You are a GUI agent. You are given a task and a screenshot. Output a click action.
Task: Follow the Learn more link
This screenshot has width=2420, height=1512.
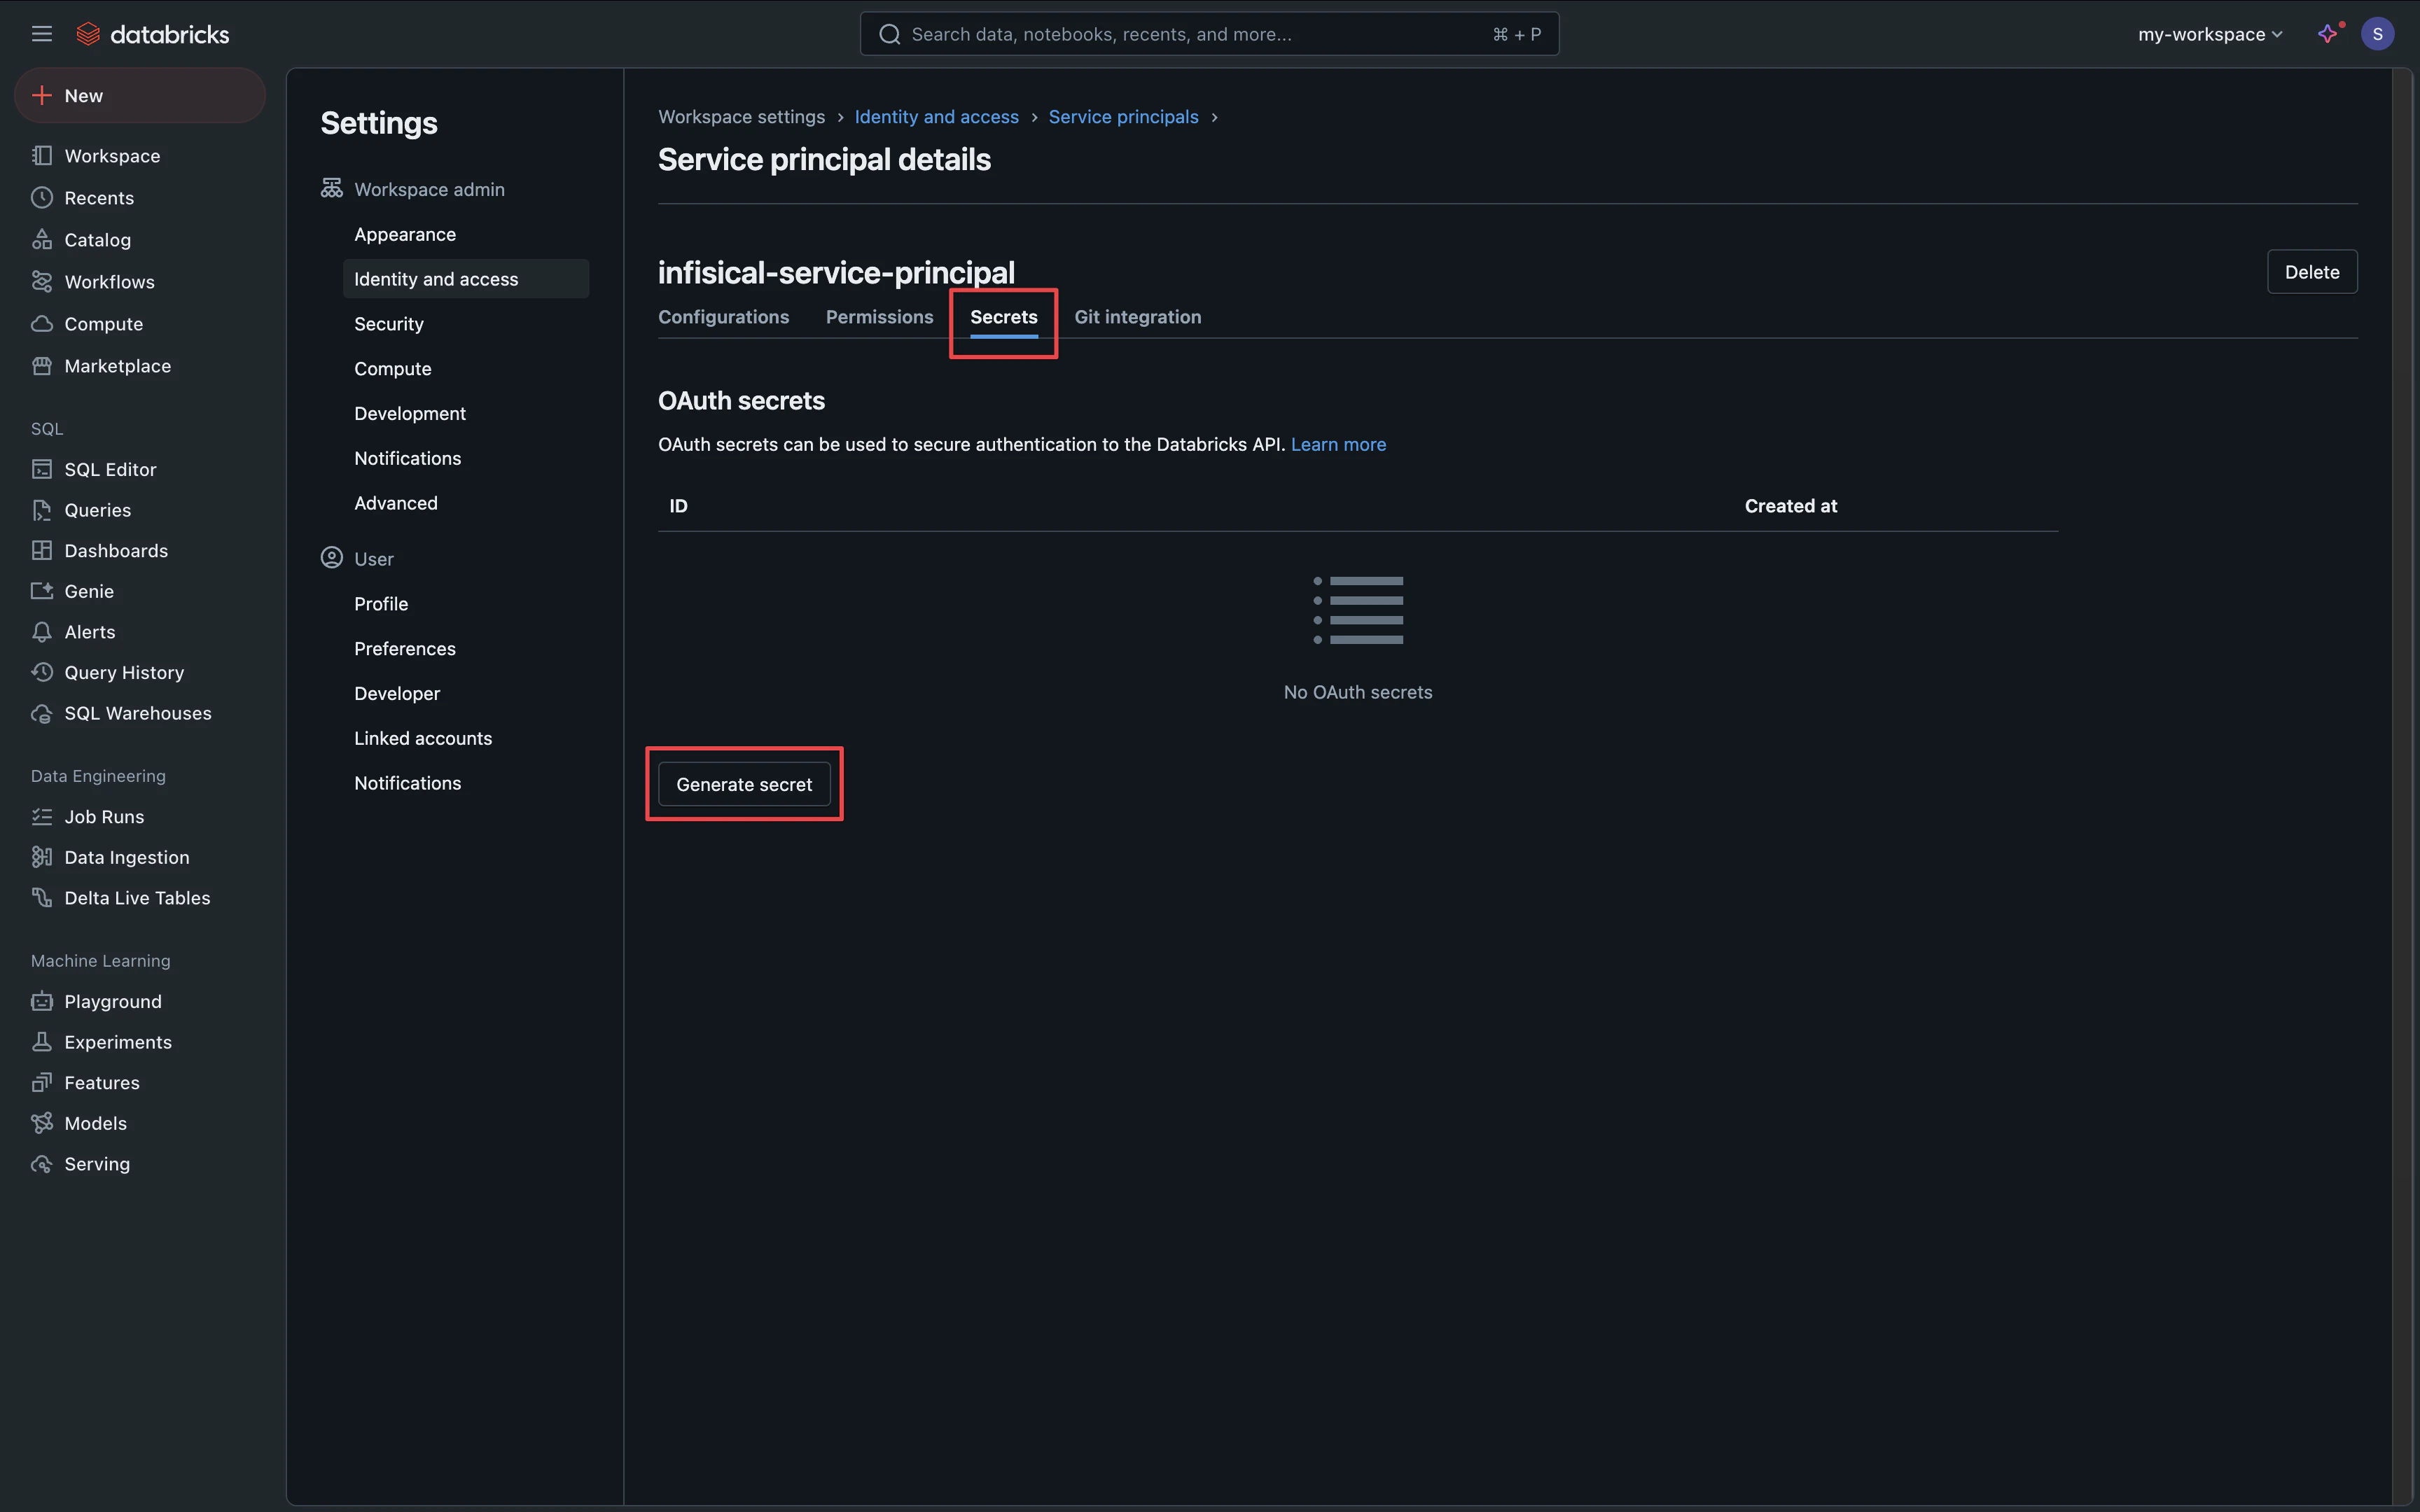[1338, 444]
